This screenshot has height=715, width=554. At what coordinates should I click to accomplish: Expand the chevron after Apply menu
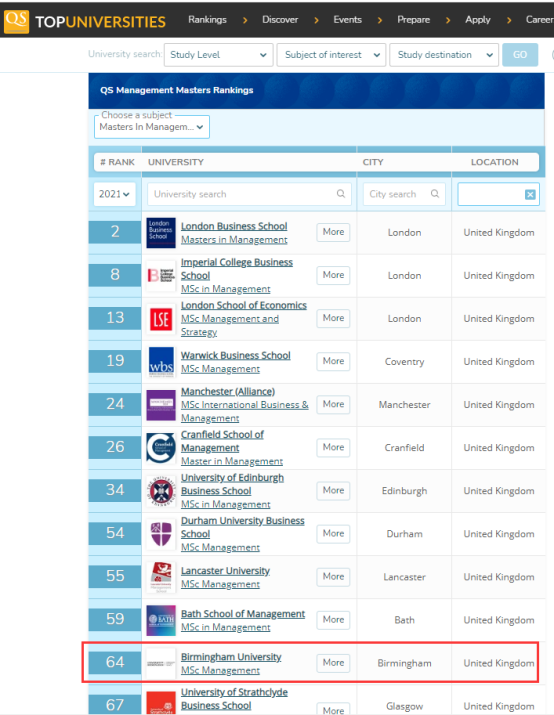click(509, 20)
